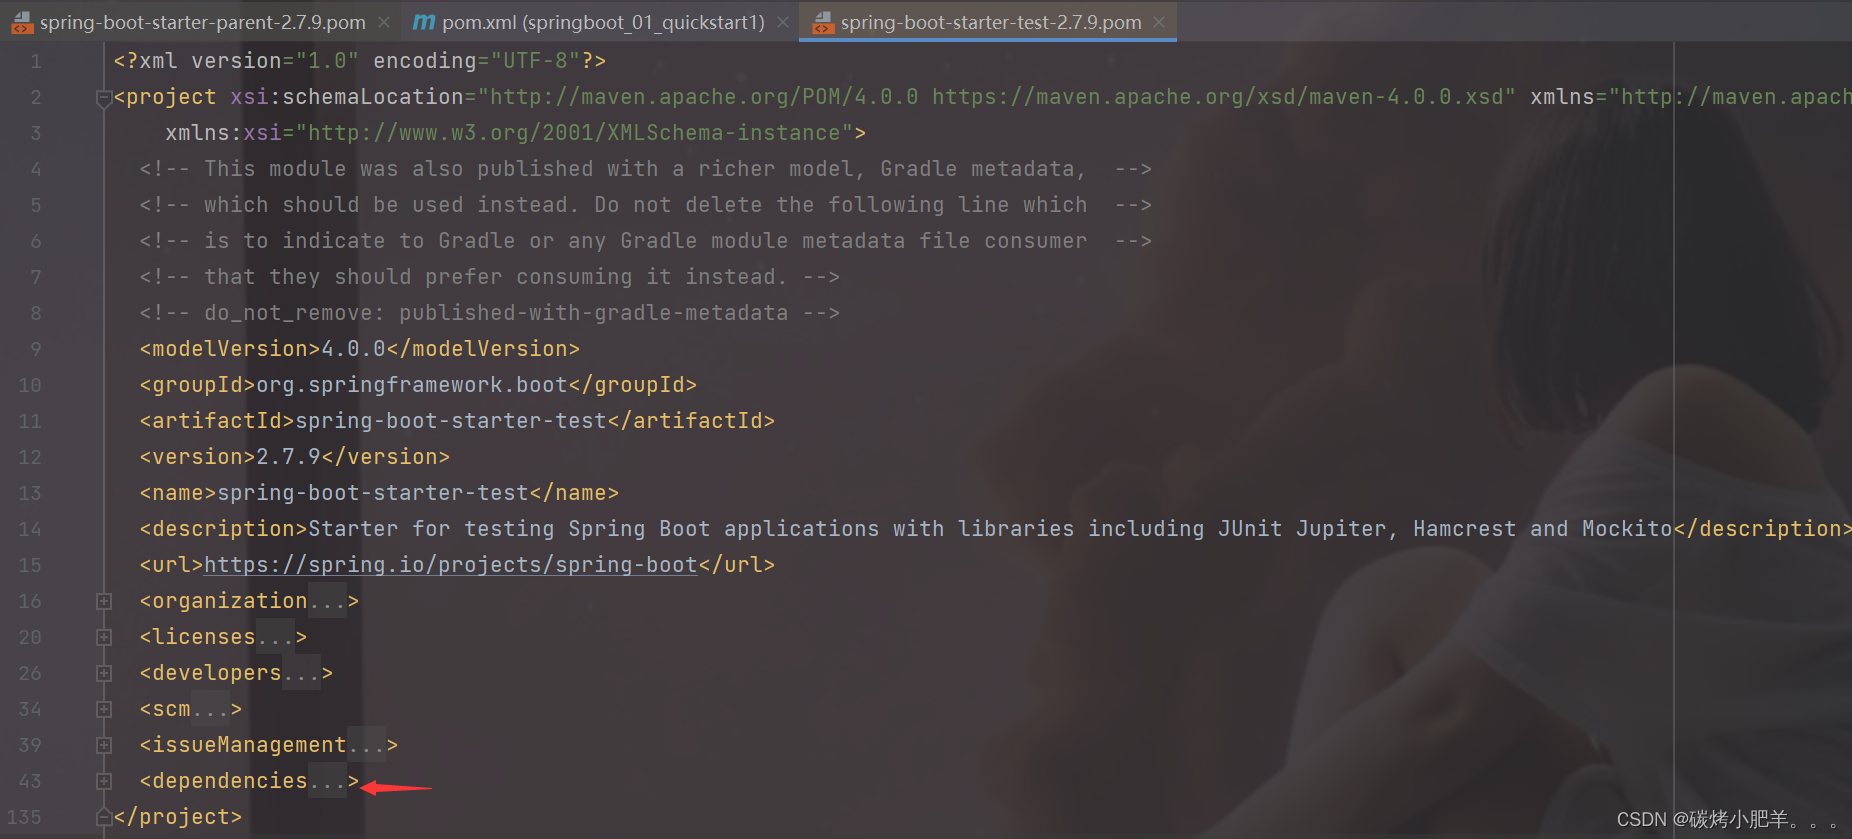
Task: Click fold marker at closing project tag
Action: 103,817
